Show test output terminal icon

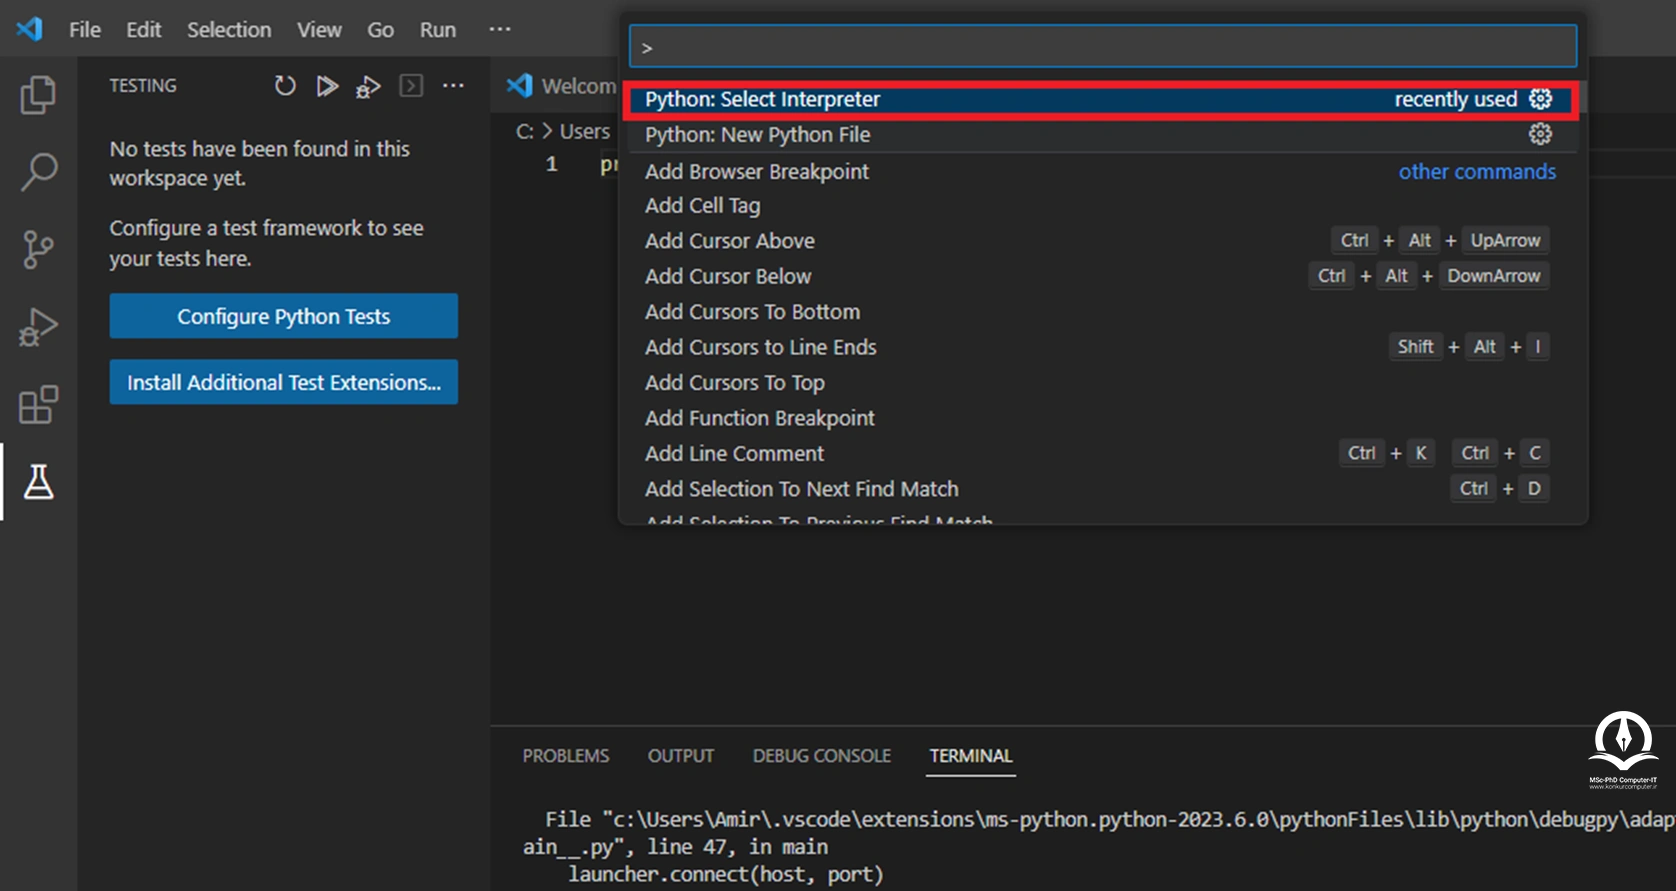(411, 86)
